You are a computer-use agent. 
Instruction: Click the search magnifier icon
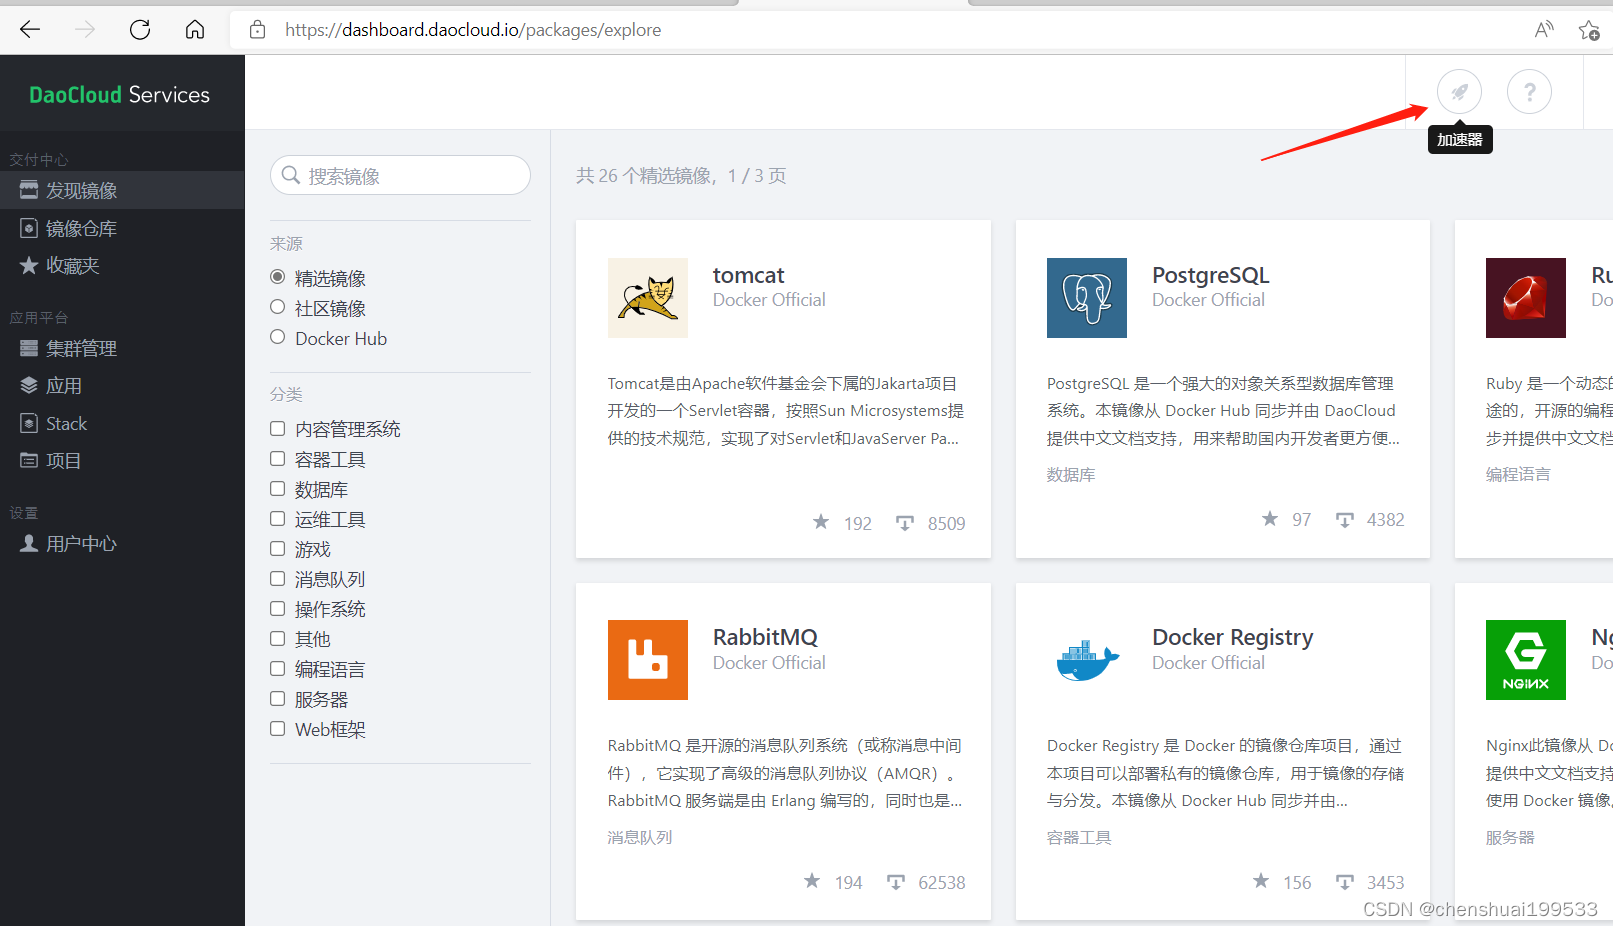[x=291, y=175]
